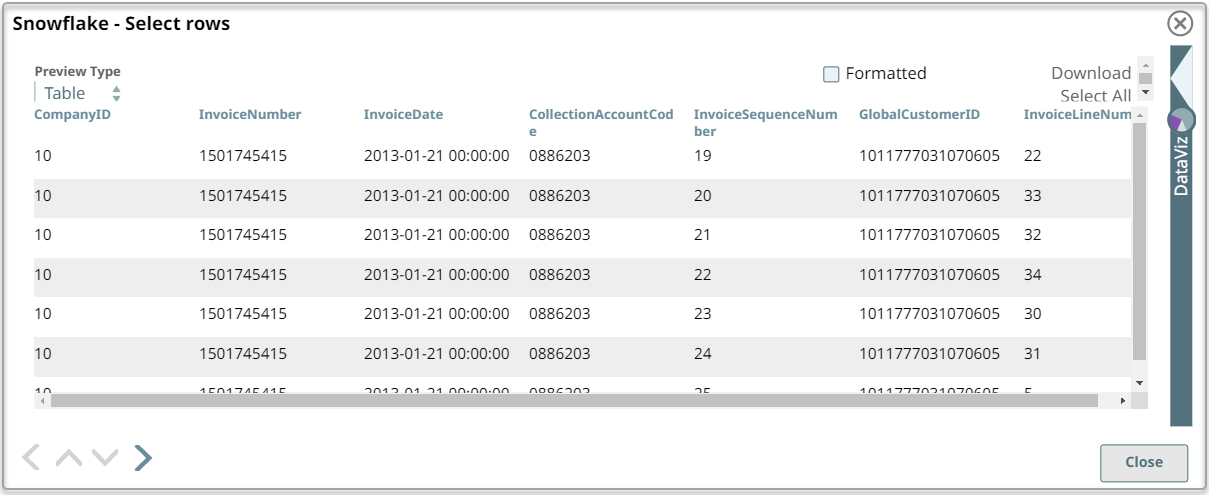Viewport: 1209px width, 495px height.
Task: Select sequence number cell 21
Action: click(x=703, y=235)
